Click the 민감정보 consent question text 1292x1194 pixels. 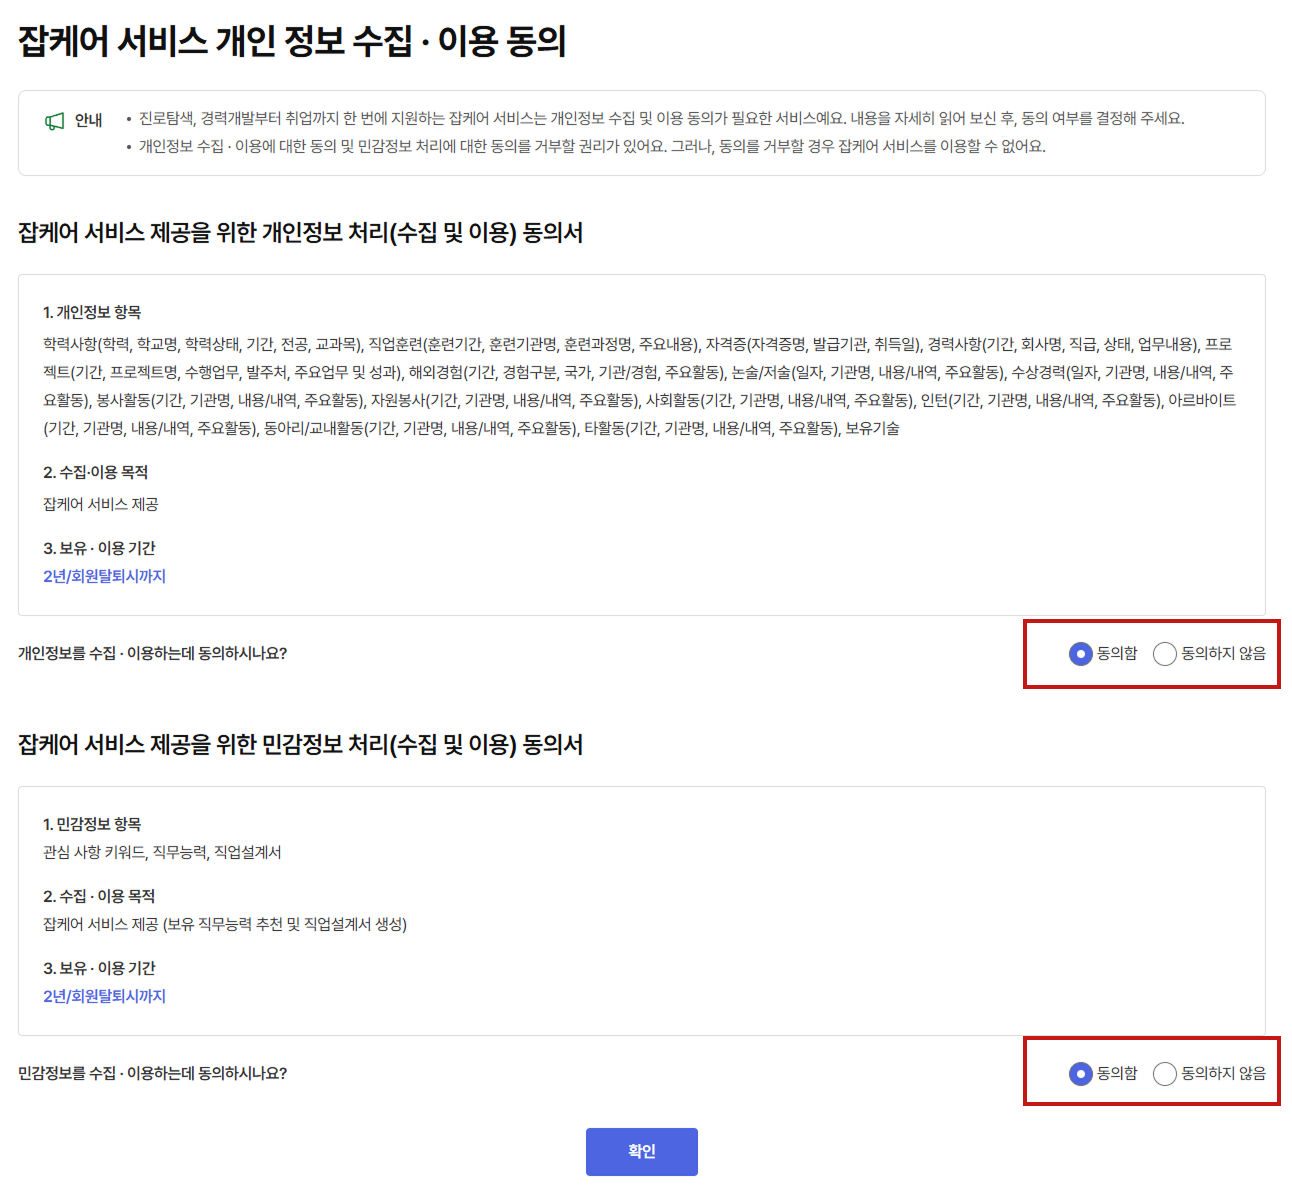[152, 1074]
